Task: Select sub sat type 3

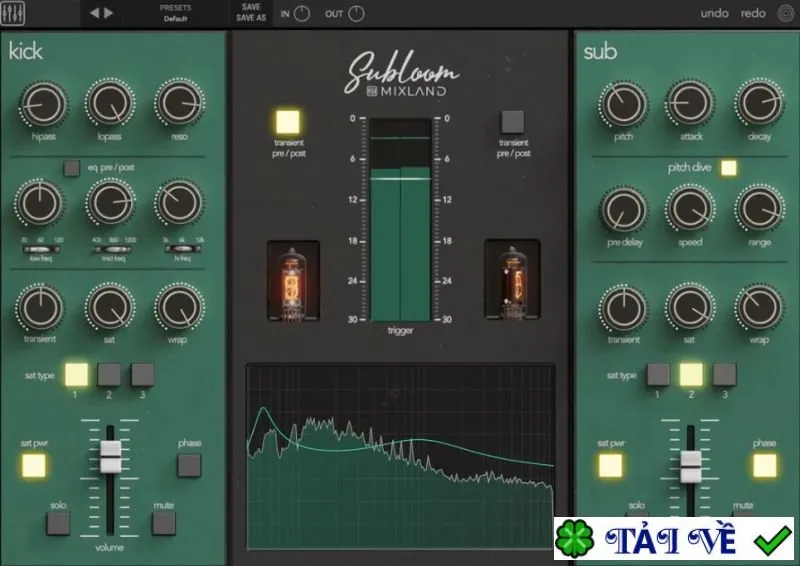Action: (724, 375)
